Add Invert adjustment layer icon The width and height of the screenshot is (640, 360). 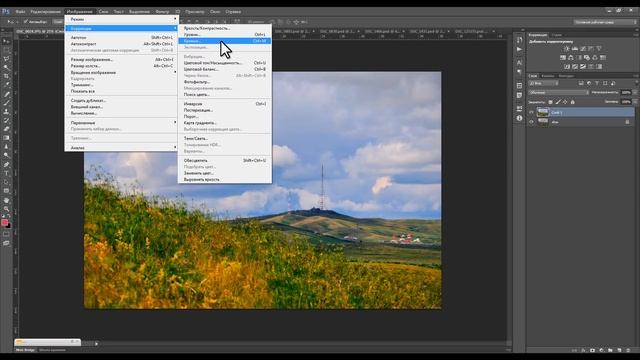click(x=567, y=66)
